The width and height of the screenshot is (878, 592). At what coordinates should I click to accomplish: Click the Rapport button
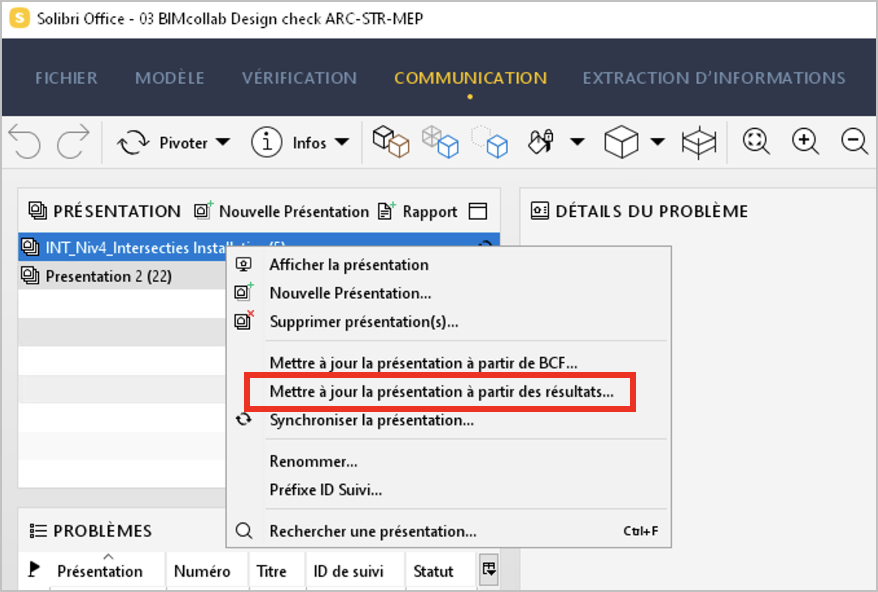[x=418, y=211]
